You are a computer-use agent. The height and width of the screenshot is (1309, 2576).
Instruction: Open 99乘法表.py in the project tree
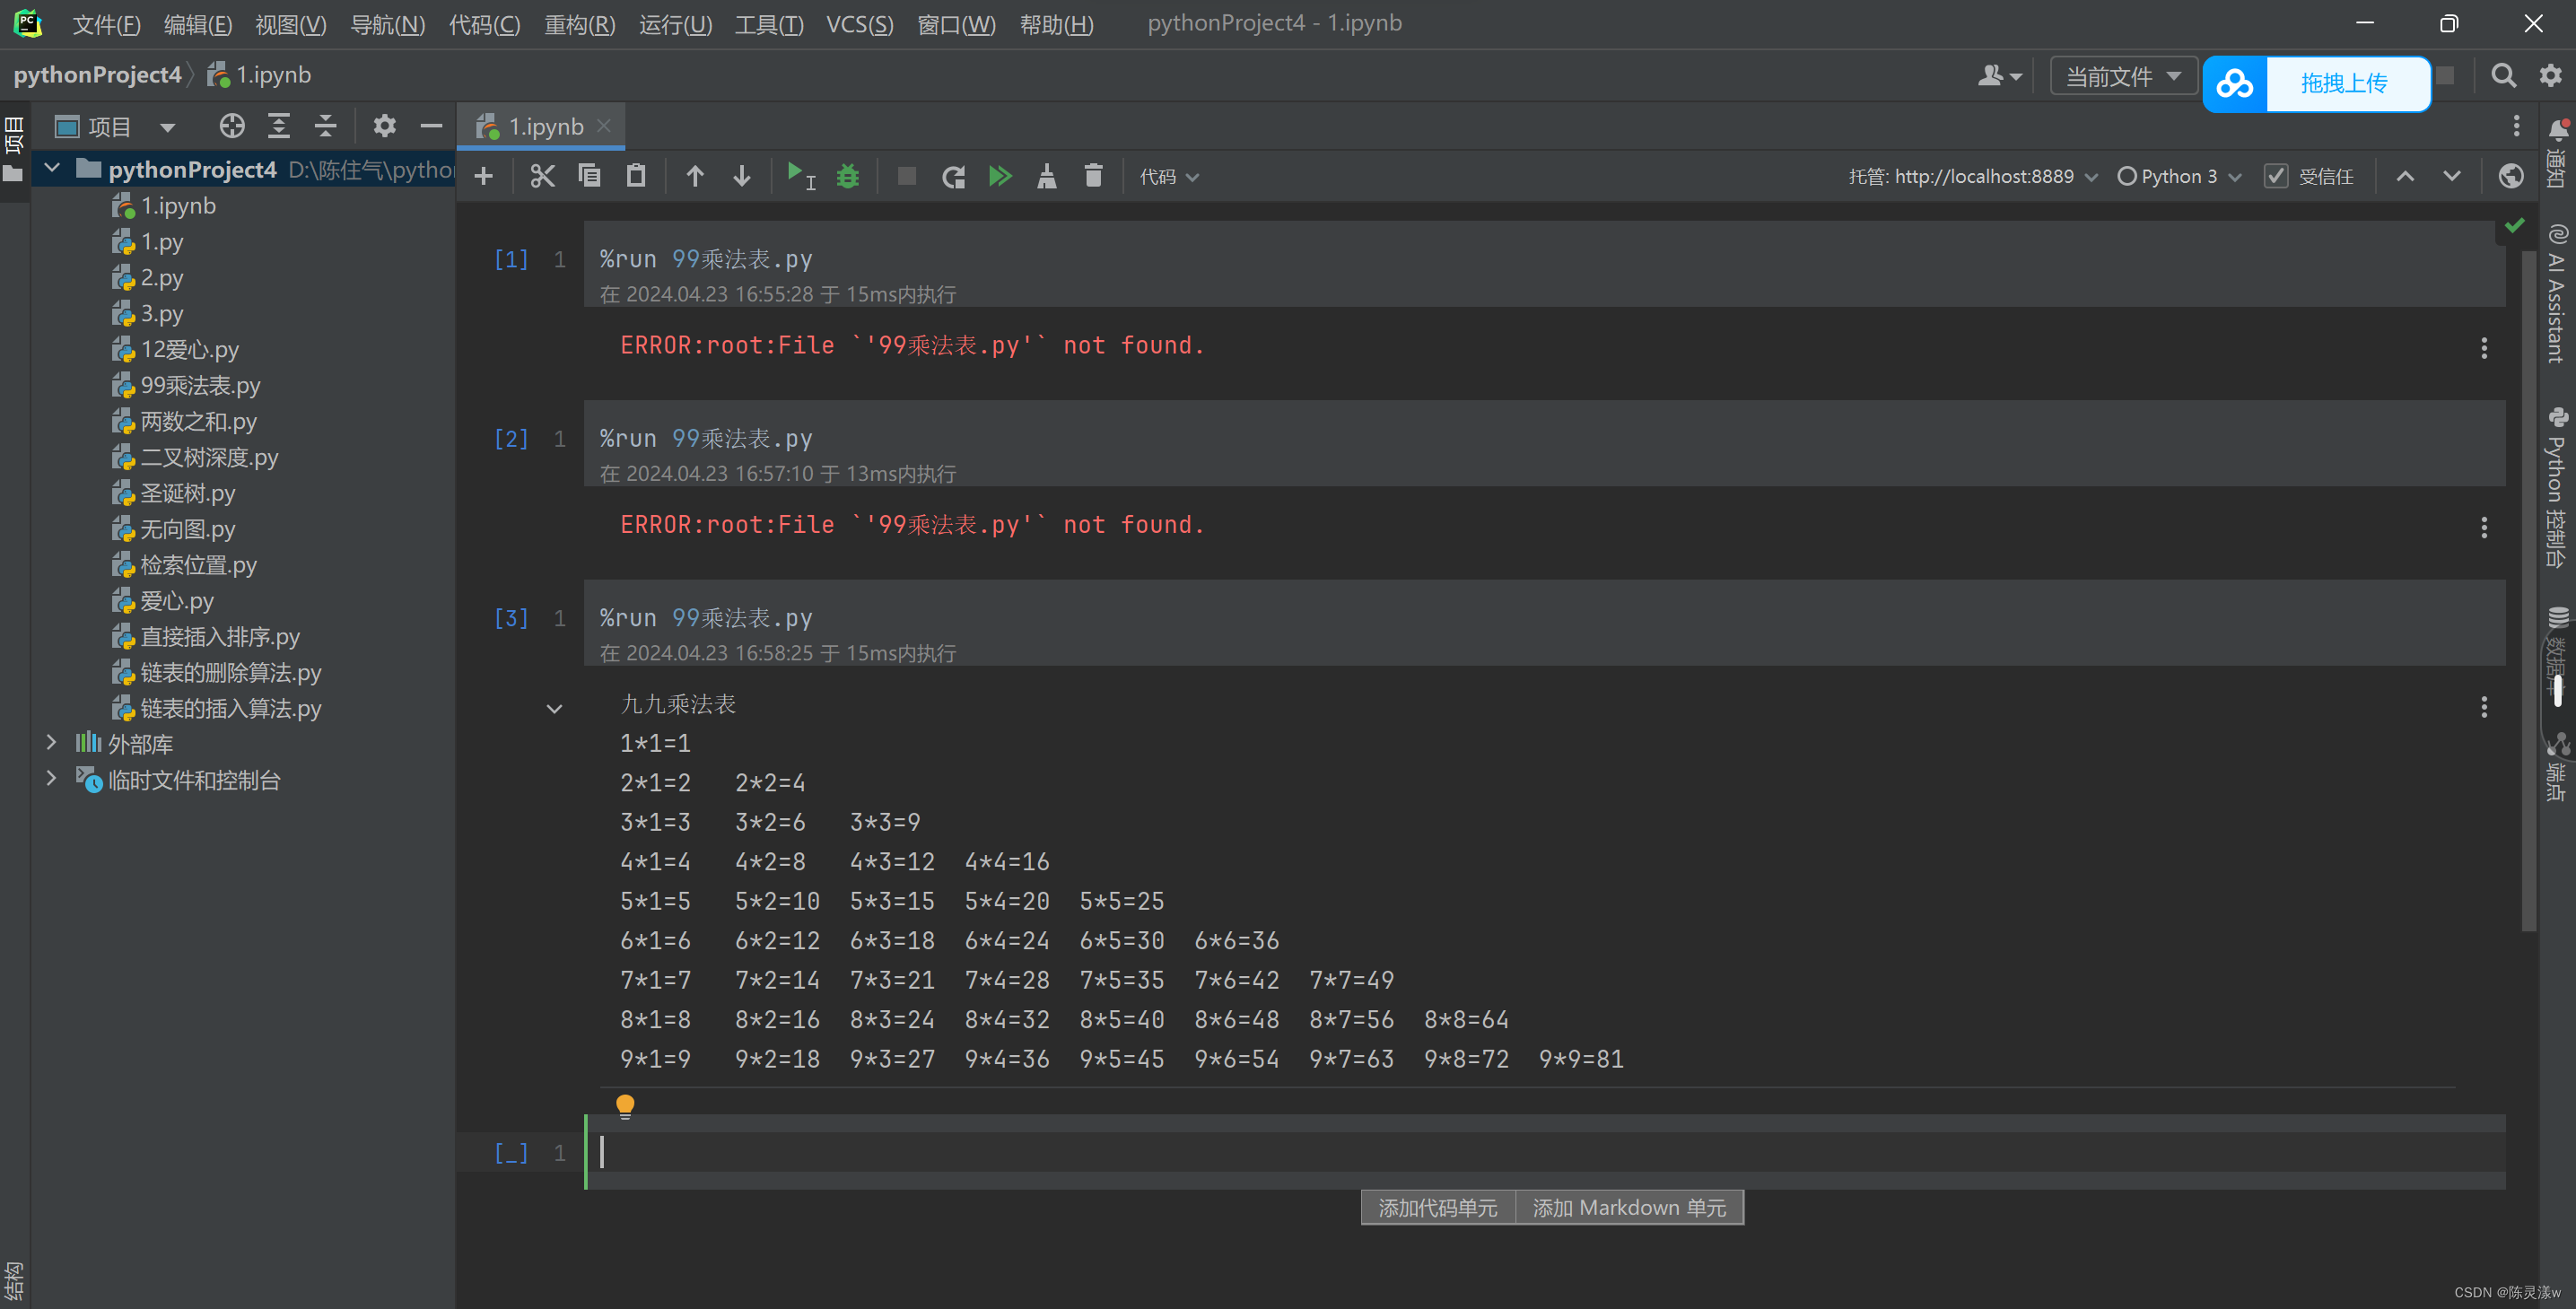200,385
